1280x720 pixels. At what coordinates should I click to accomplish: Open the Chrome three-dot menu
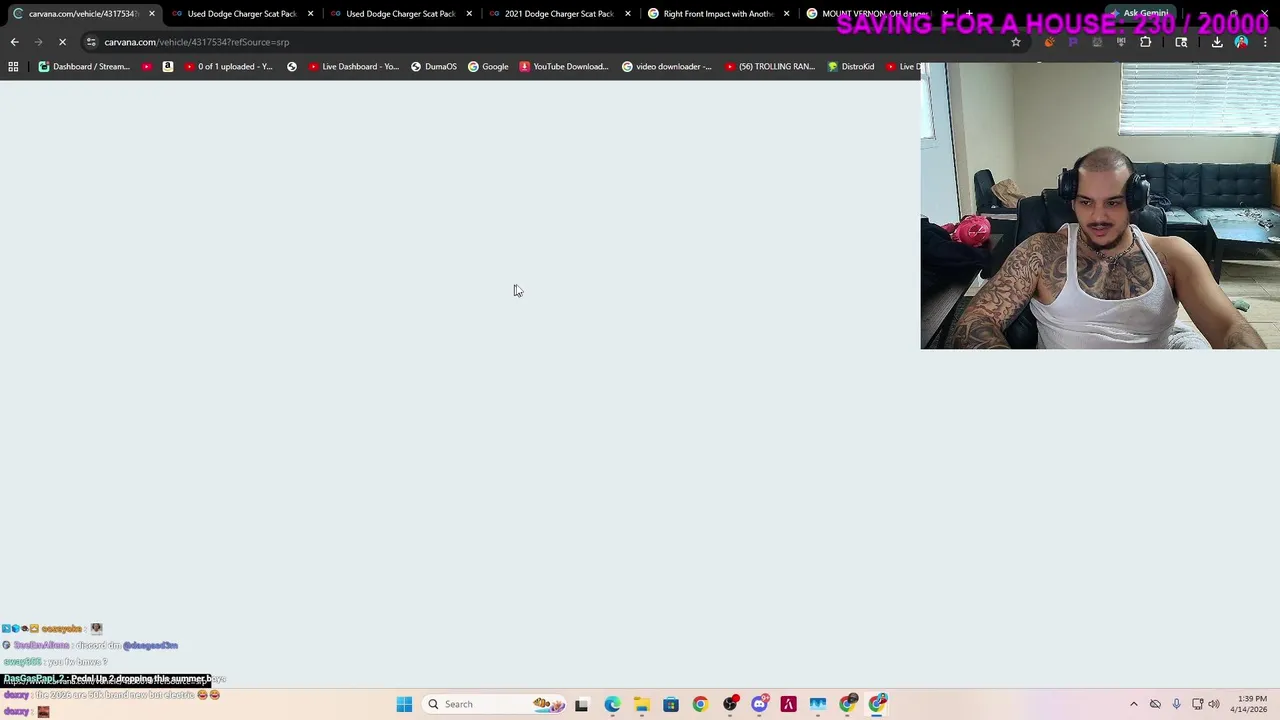pyautogui.click(x=1266, y=42)
